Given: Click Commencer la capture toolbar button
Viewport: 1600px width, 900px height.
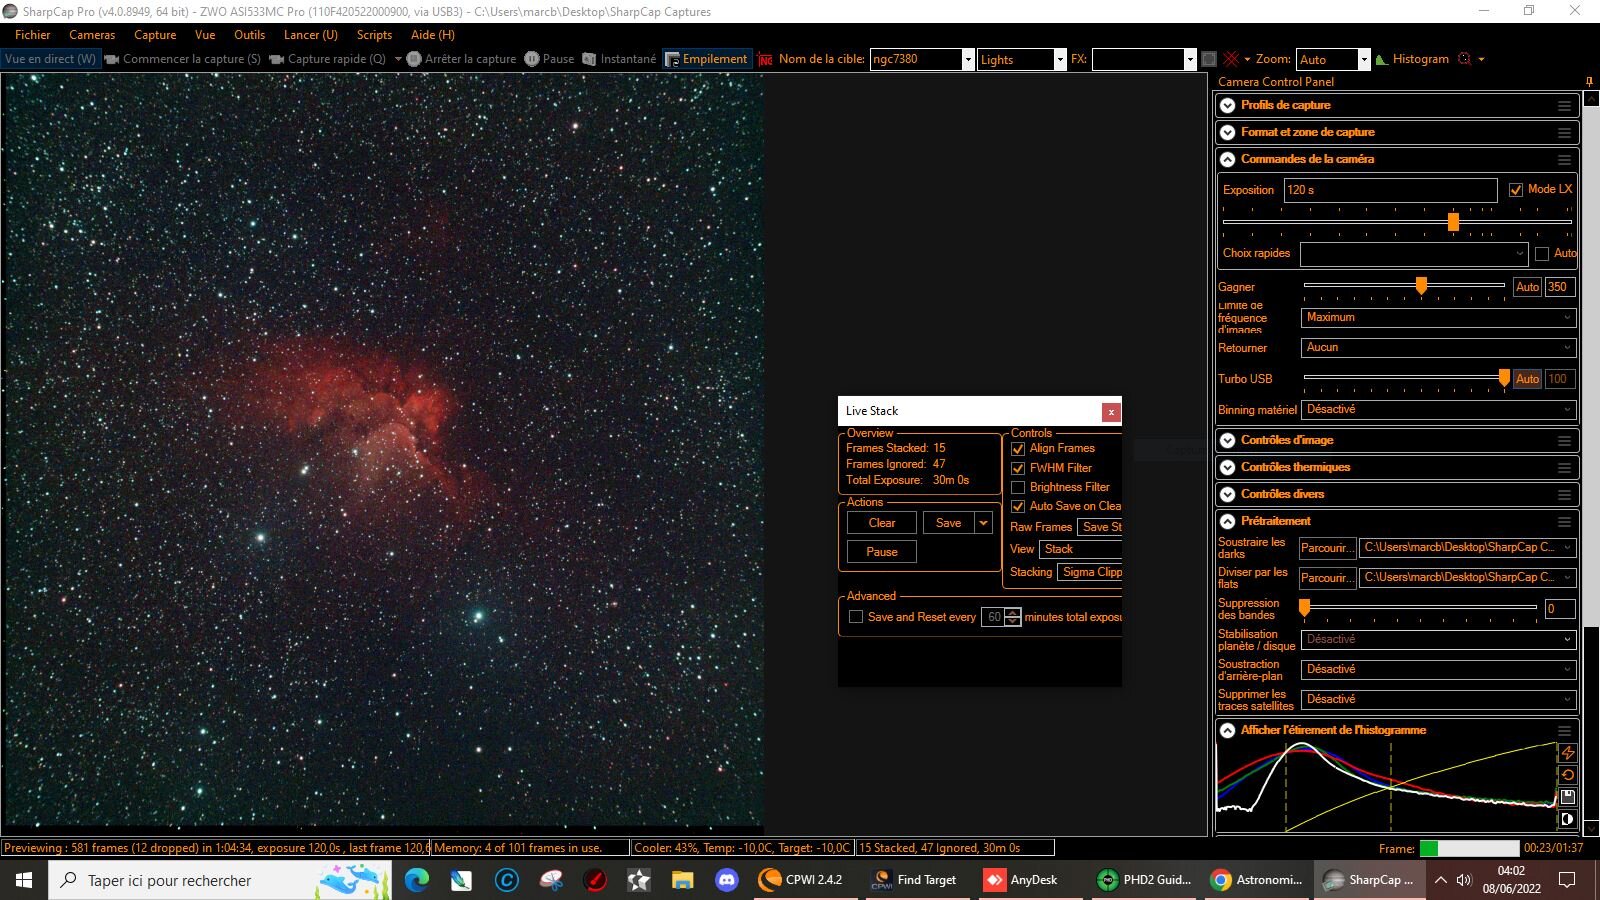Looking at the screenshot, I should point(183,59).
